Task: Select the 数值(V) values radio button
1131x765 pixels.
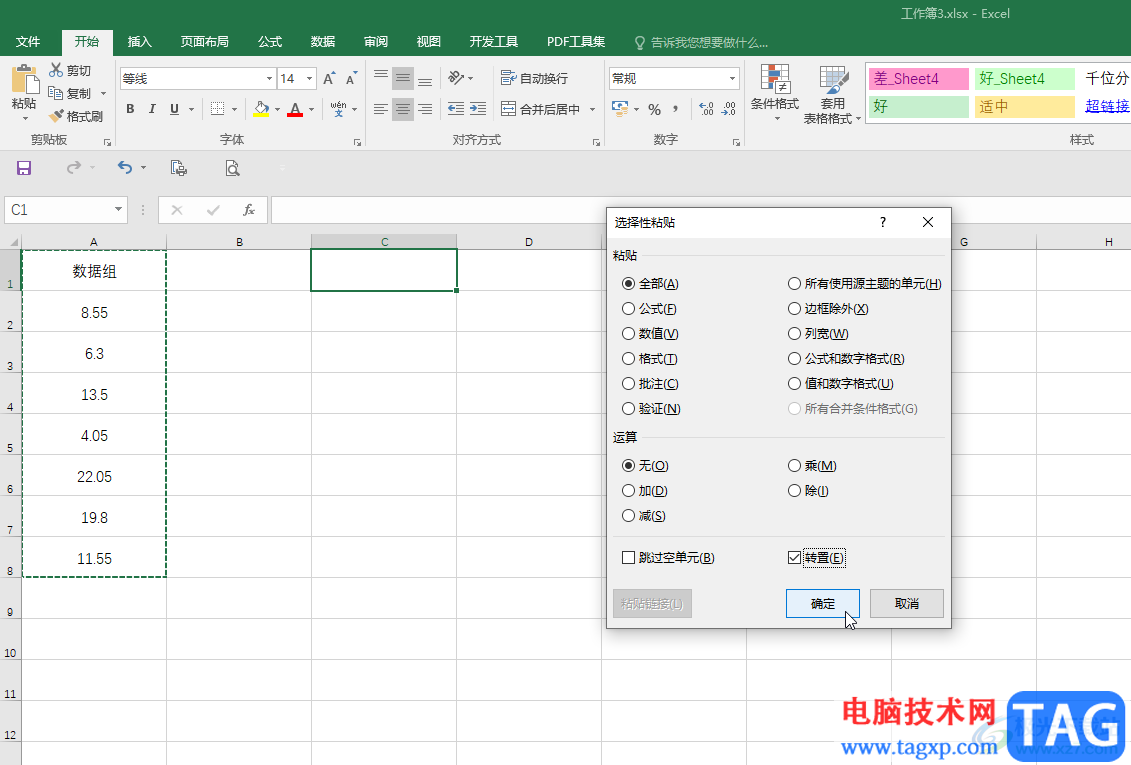Action: 628,334
